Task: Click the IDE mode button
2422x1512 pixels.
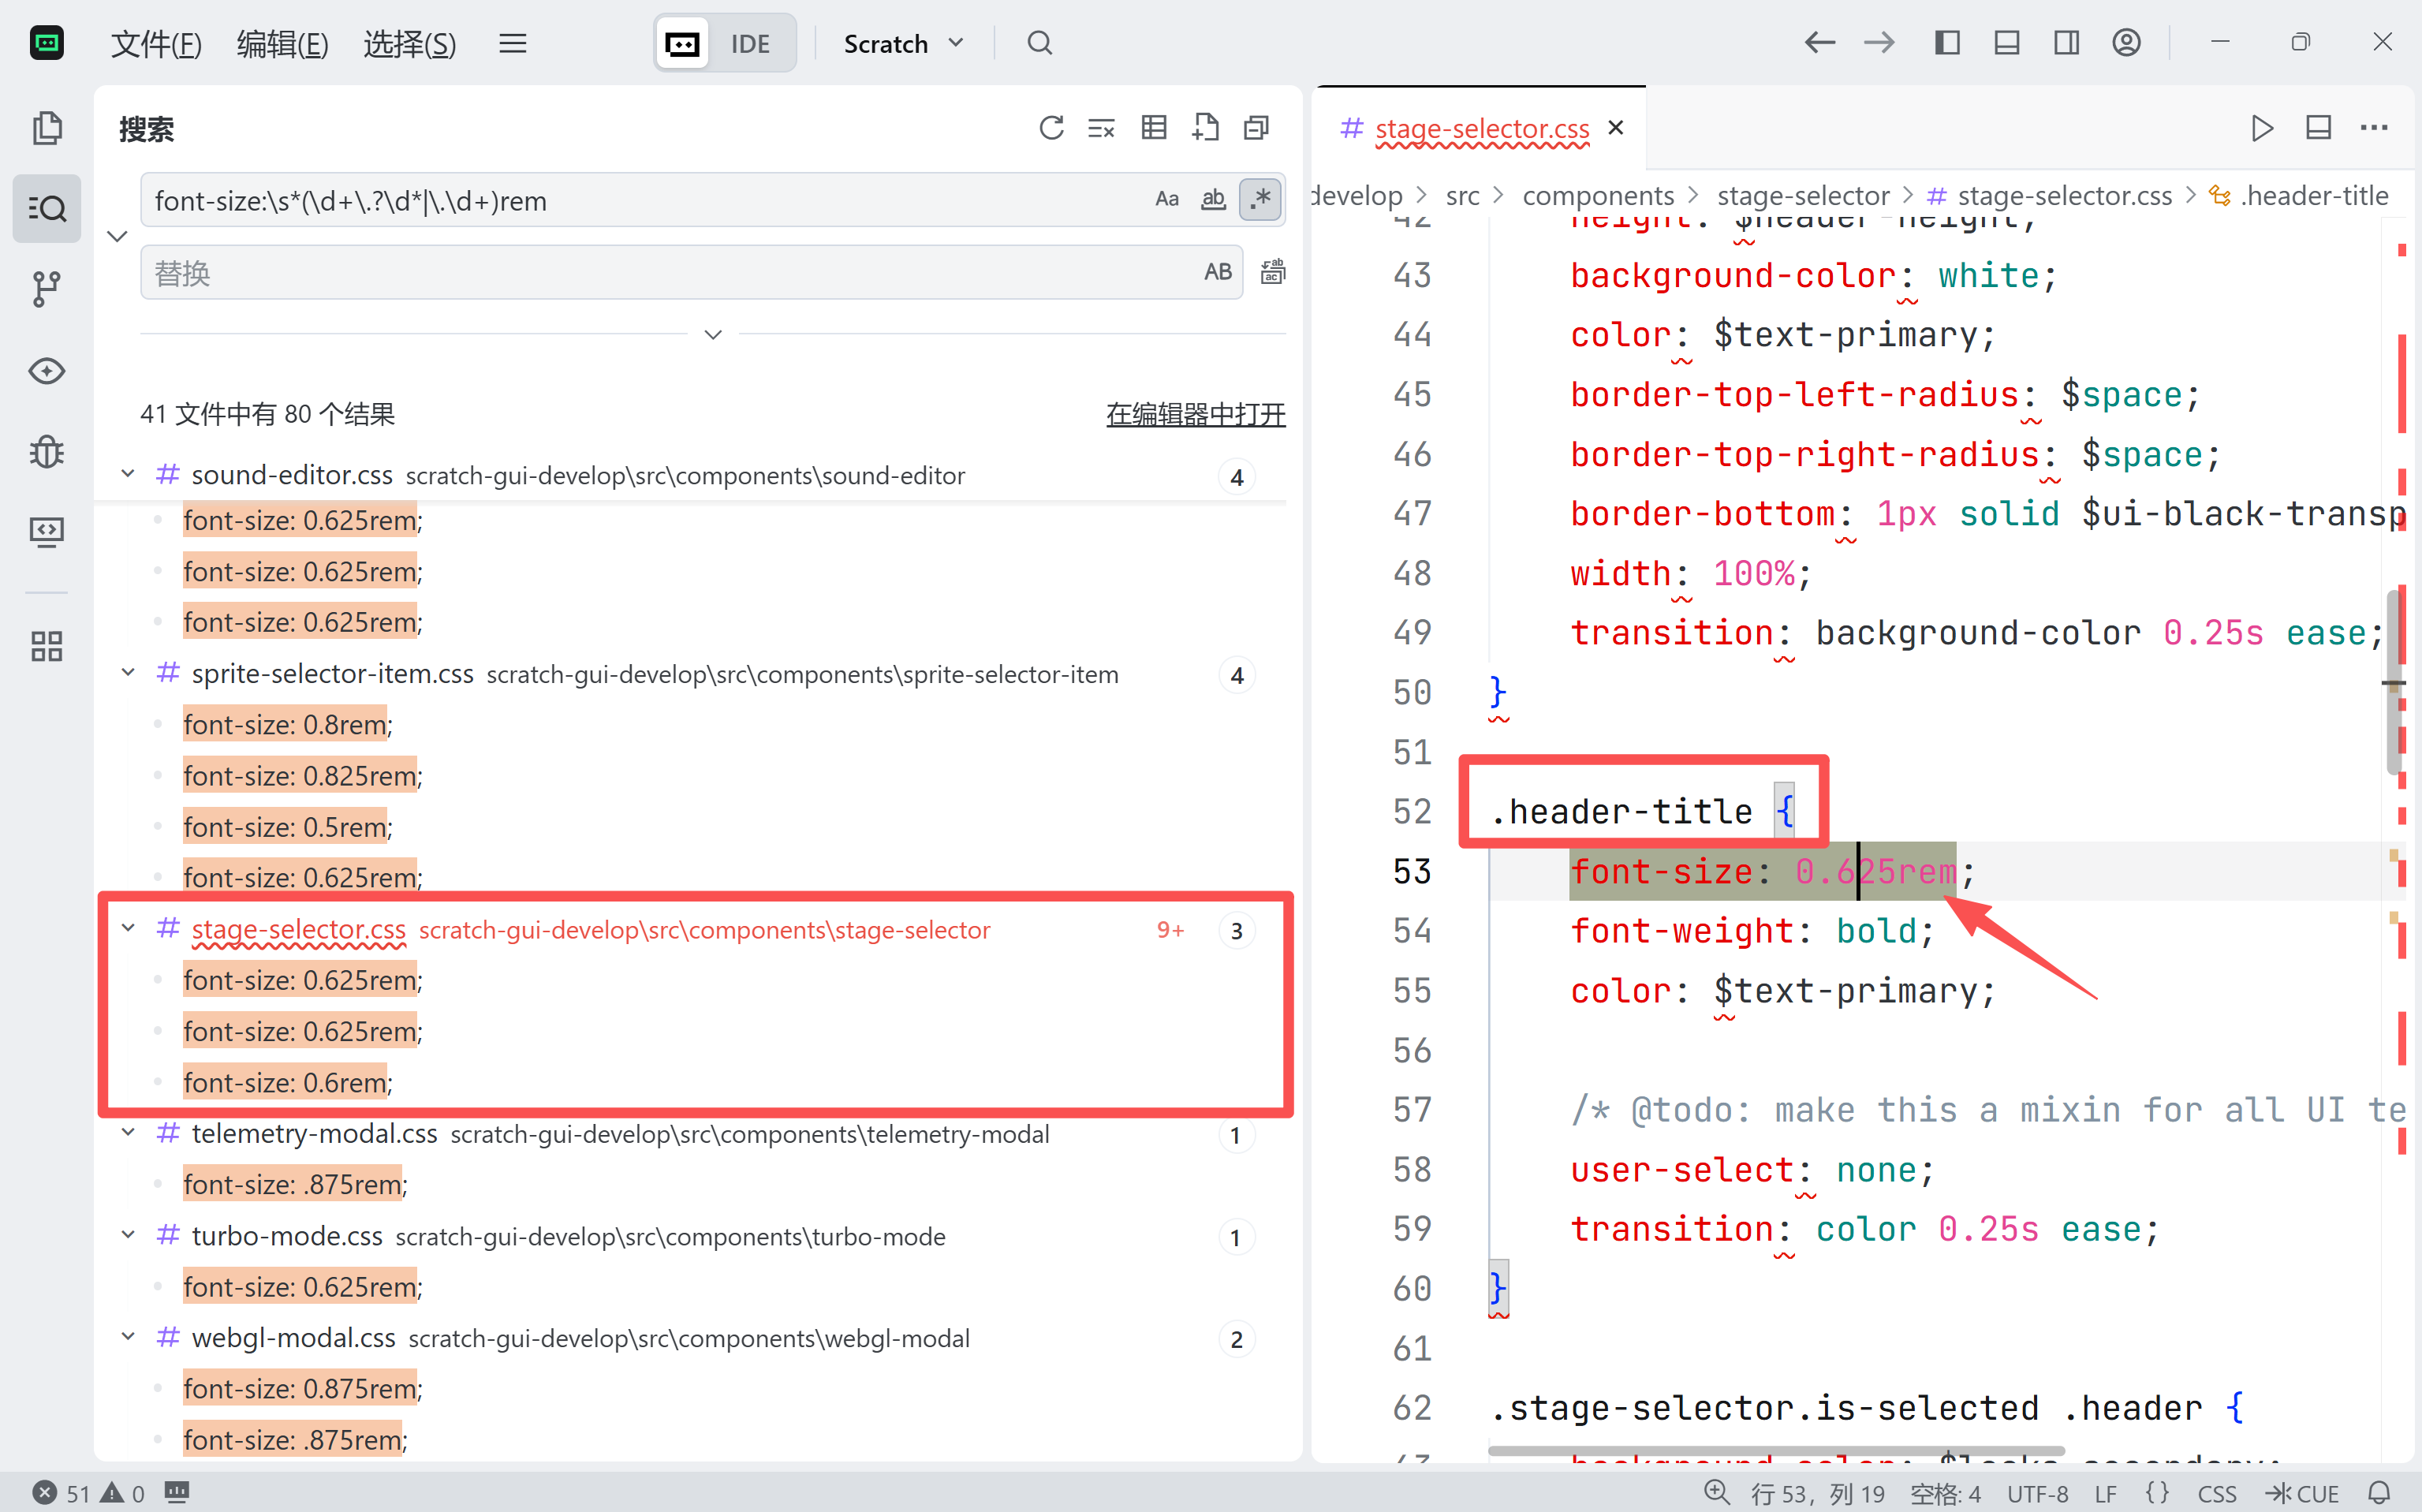Action: click(750, 43)
